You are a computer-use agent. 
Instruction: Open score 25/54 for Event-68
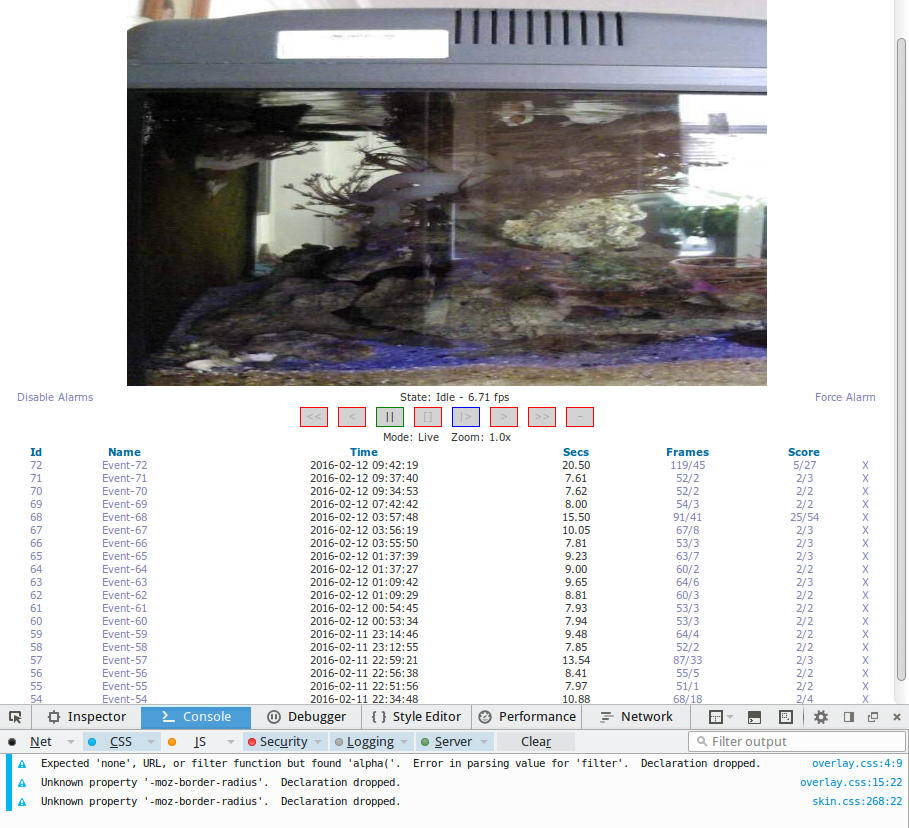coord(804,517)
